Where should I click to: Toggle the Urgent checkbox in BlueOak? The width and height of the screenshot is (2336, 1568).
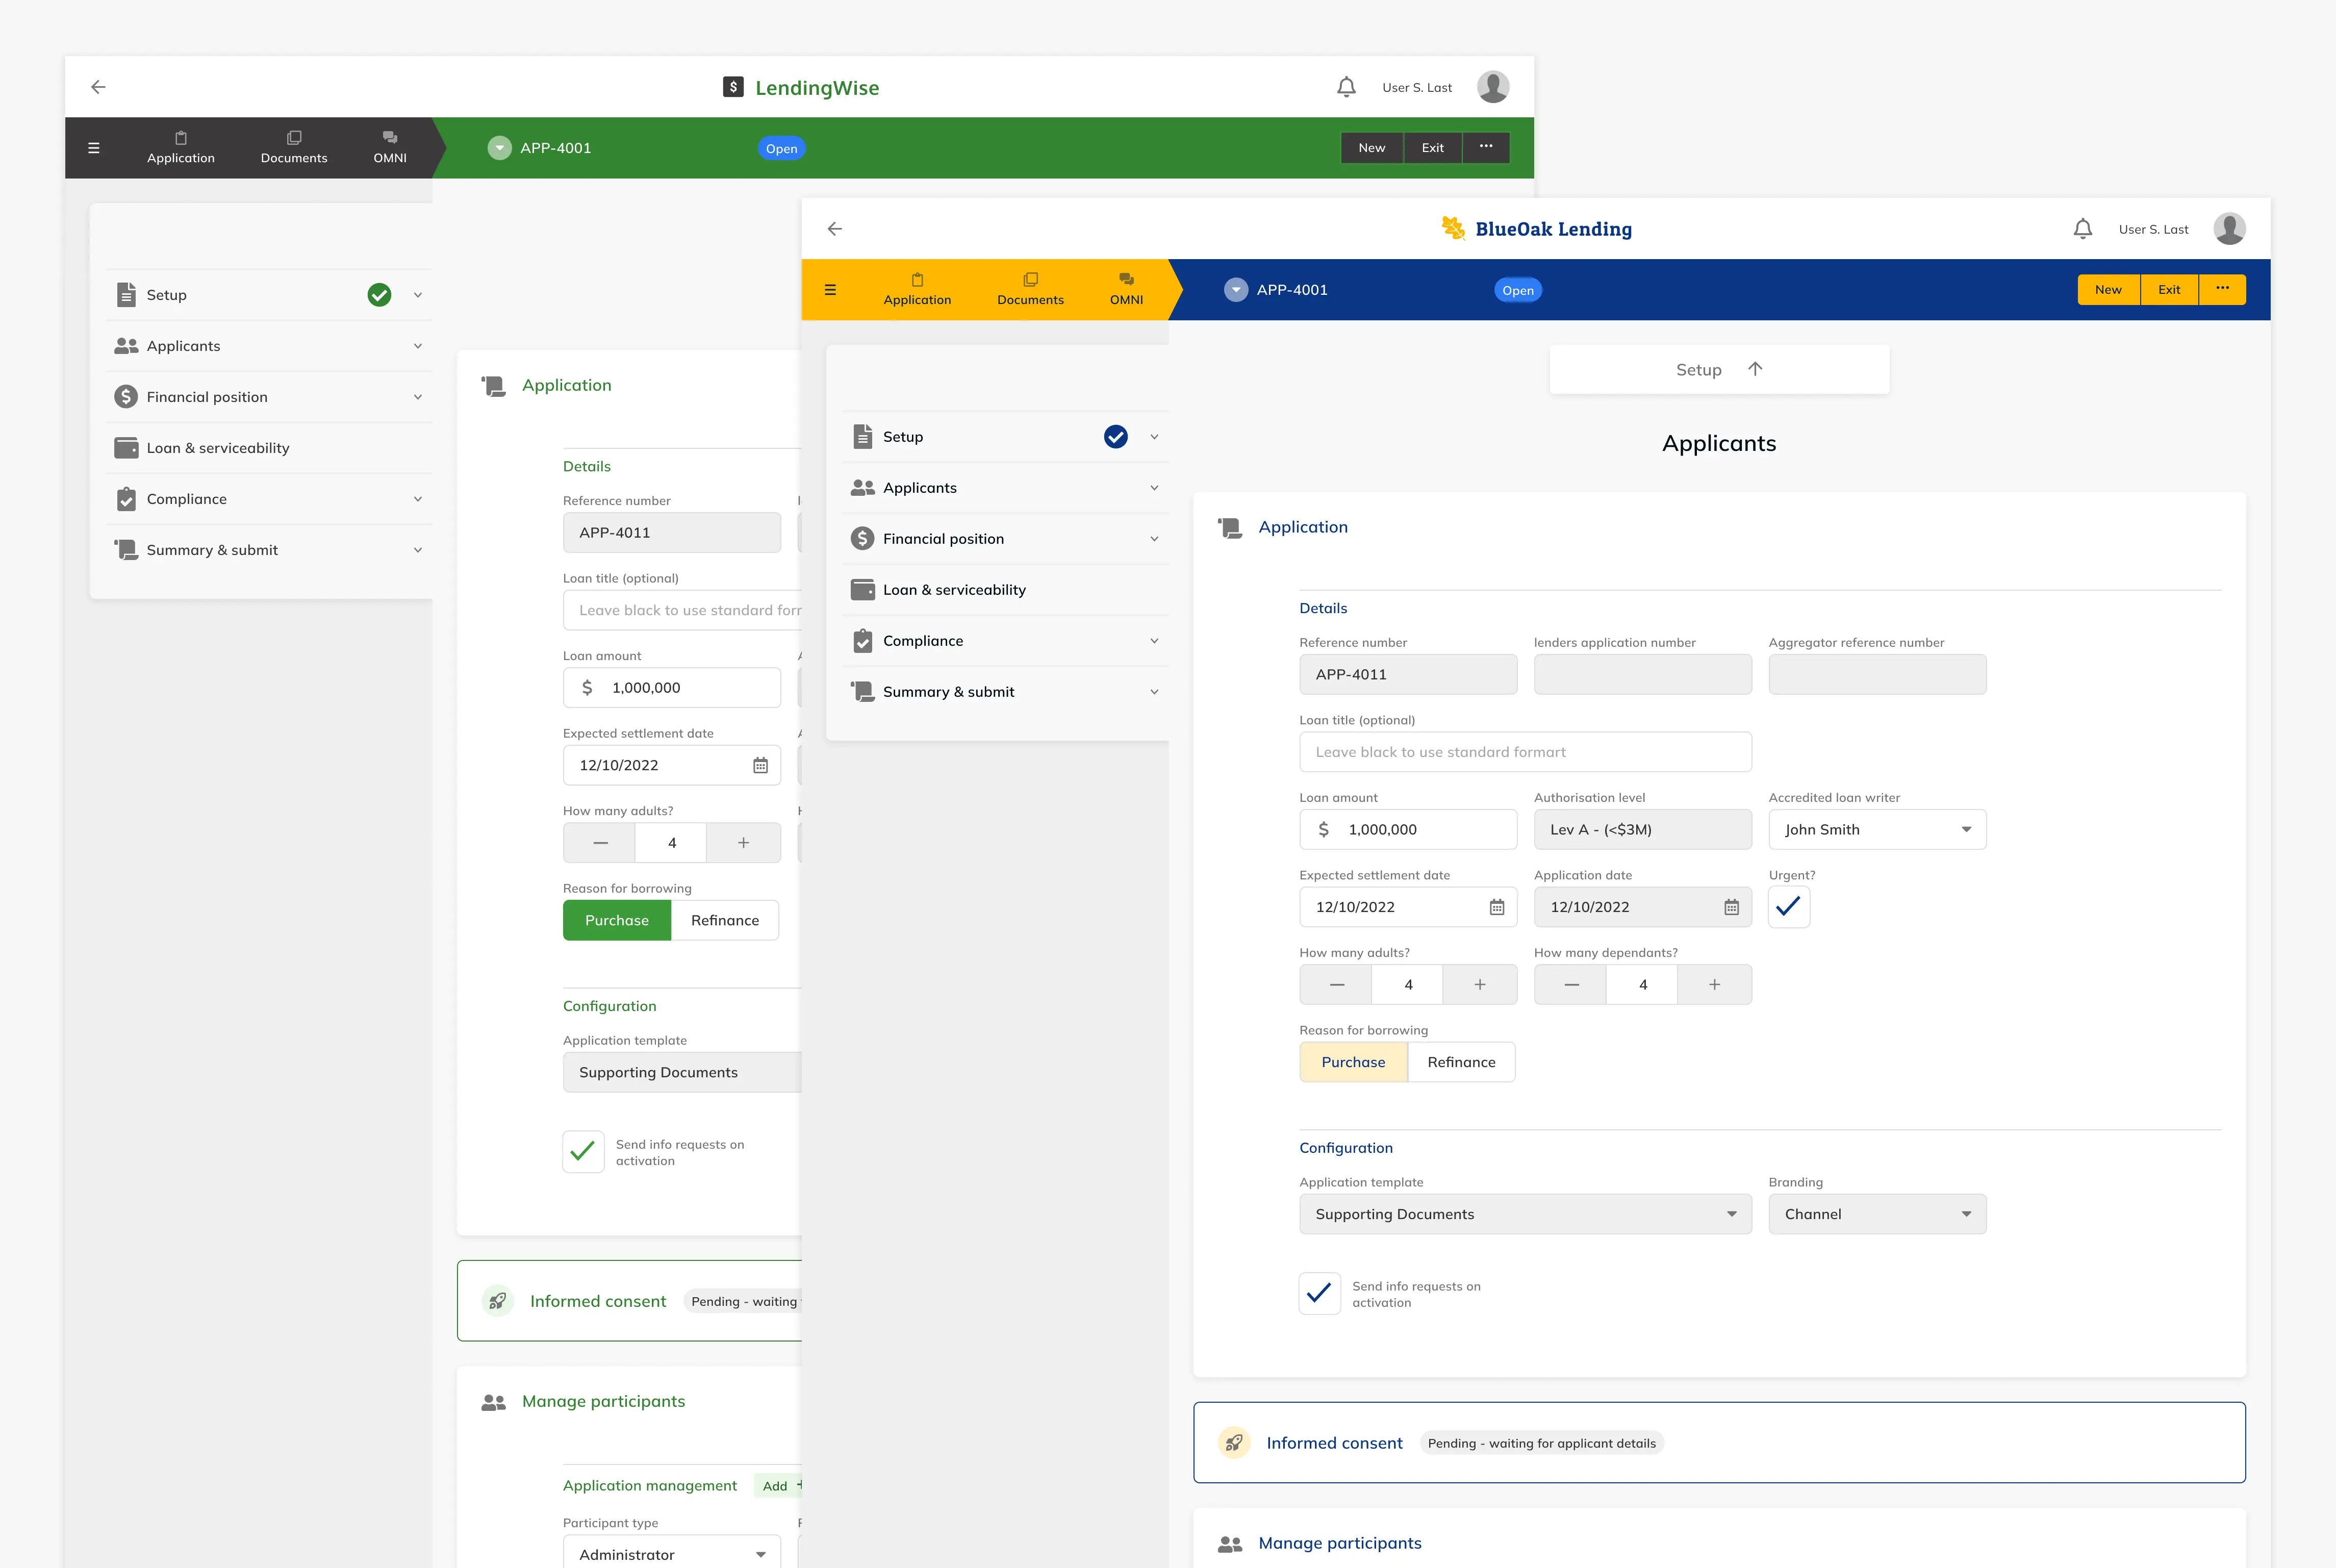[x=1789, y=907]
